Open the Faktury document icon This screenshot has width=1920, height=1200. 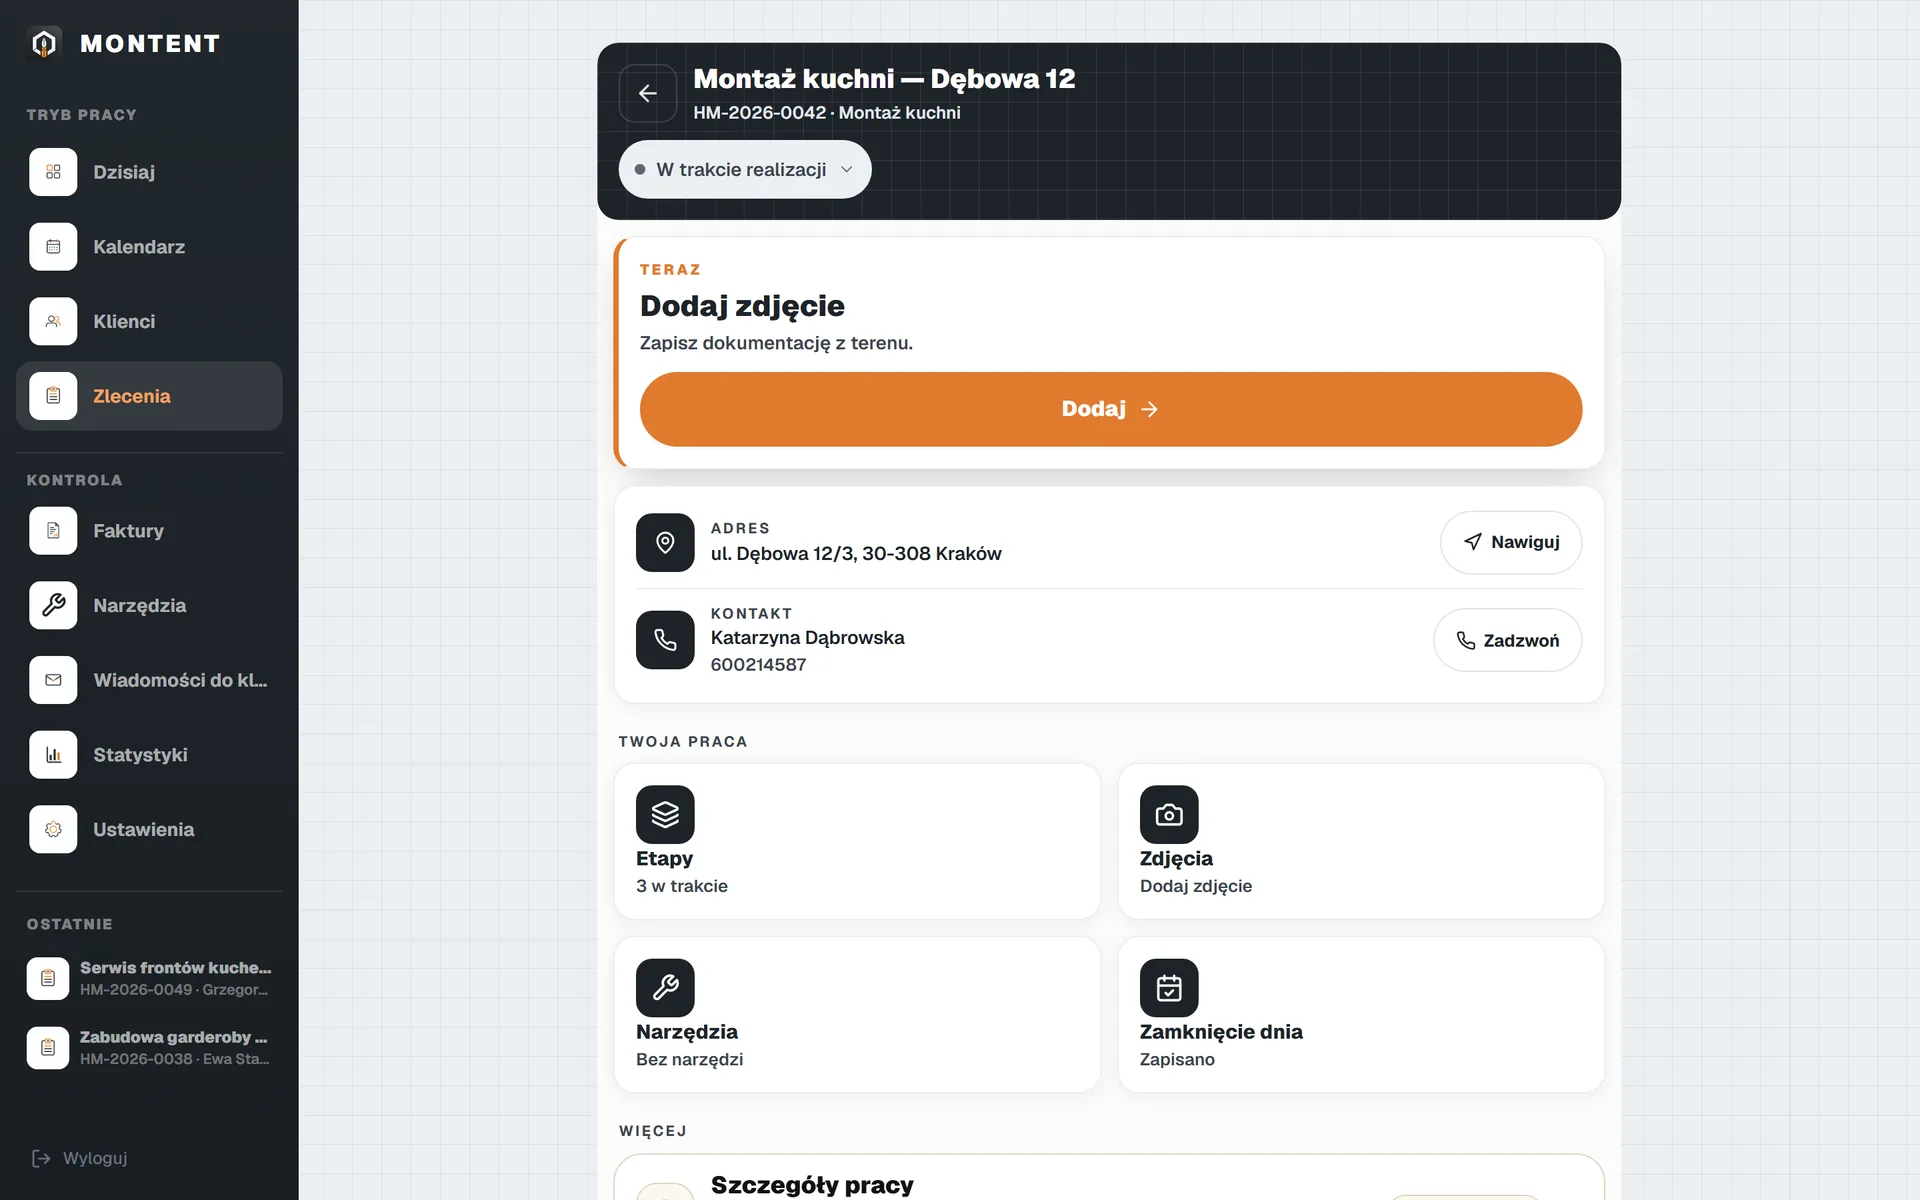[x=53, y=531]
